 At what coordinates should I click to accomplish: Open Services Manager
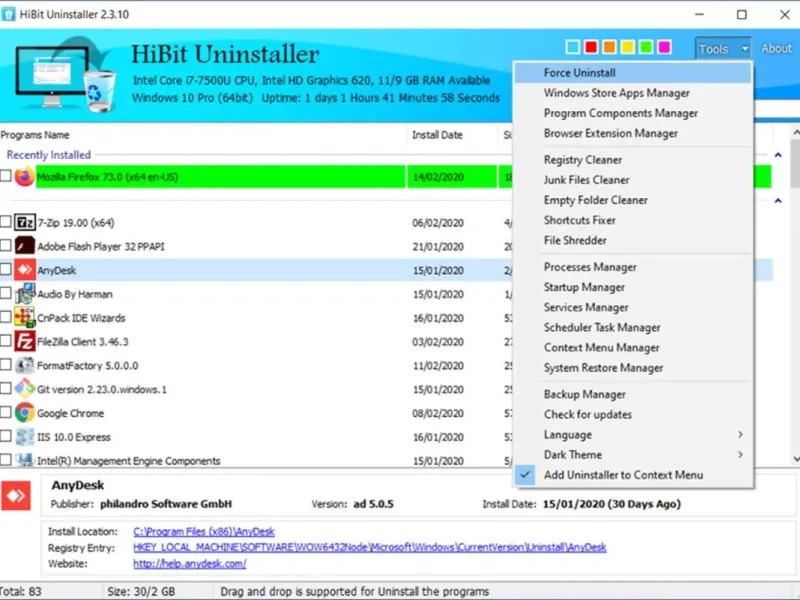tap(633, 307)
